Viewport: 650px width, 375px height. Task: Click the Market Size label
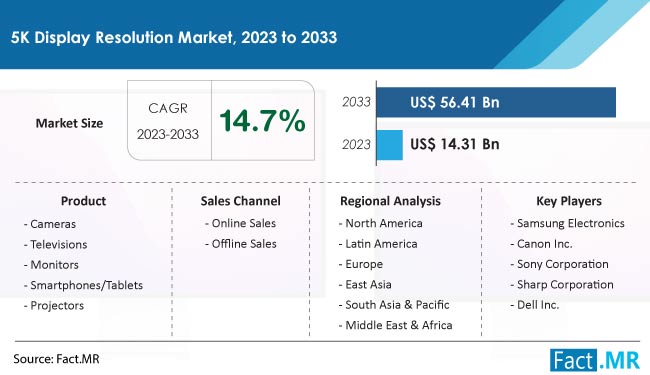69,123
